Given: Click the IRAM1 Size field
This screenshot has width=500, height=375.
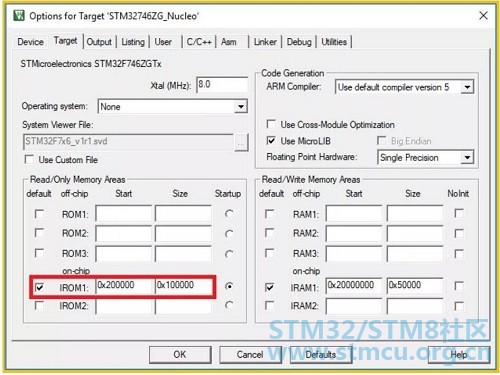Looking at the screenshot, I should pyautogui.click(x=415, y=286).
